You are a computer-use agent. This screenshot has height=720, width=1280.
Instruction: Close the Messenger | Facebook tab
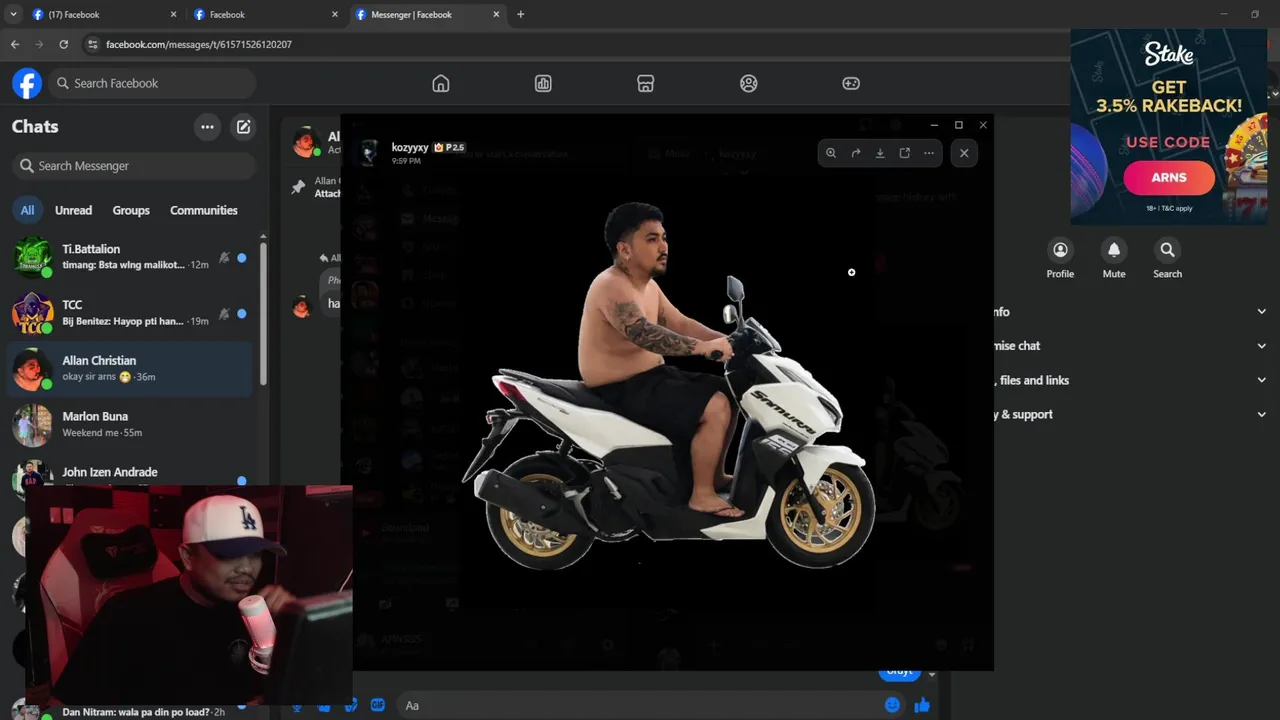tap(496, 14)
